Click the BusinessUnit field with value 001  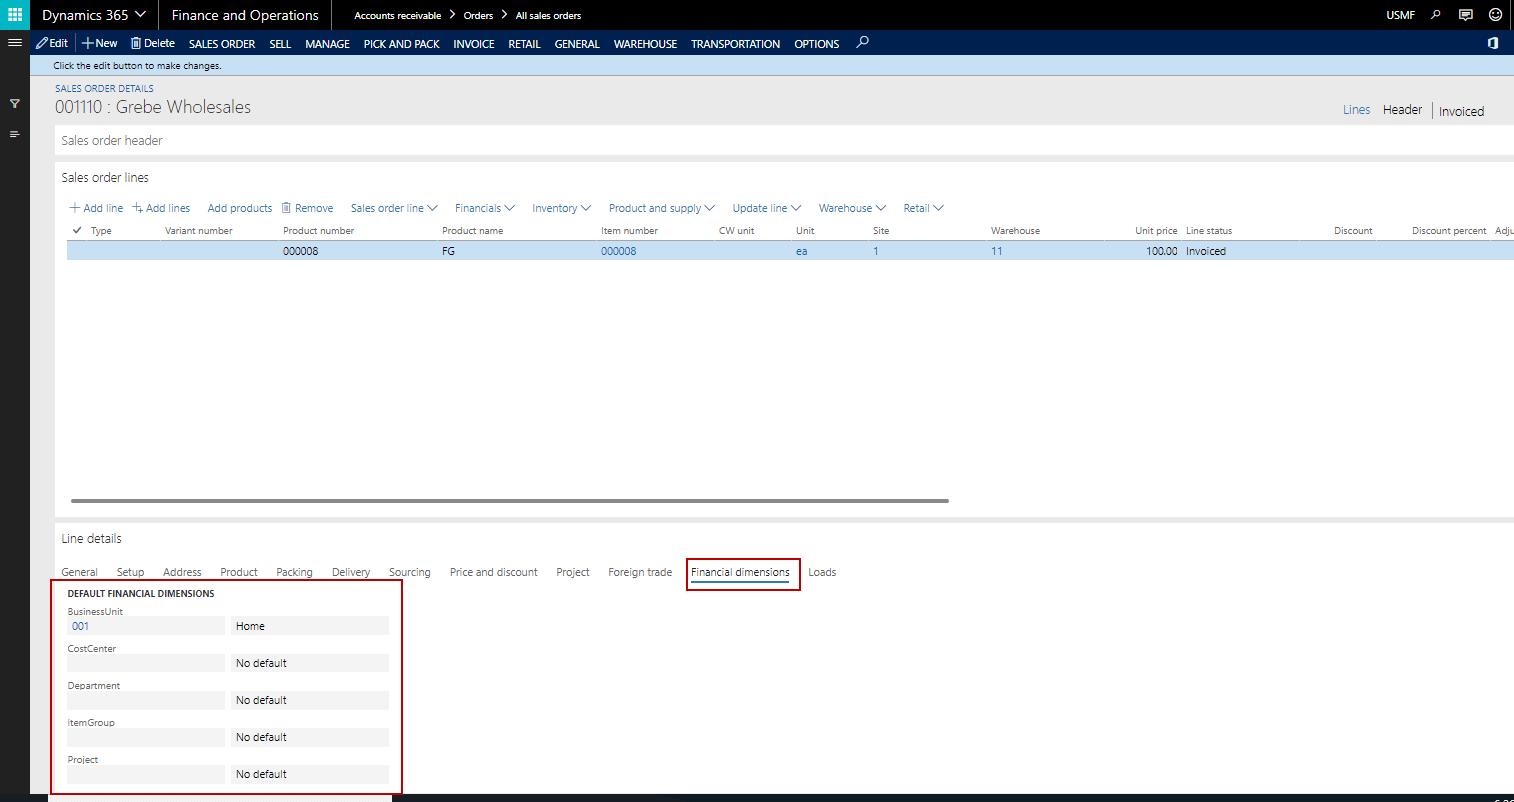coord(146,626)
